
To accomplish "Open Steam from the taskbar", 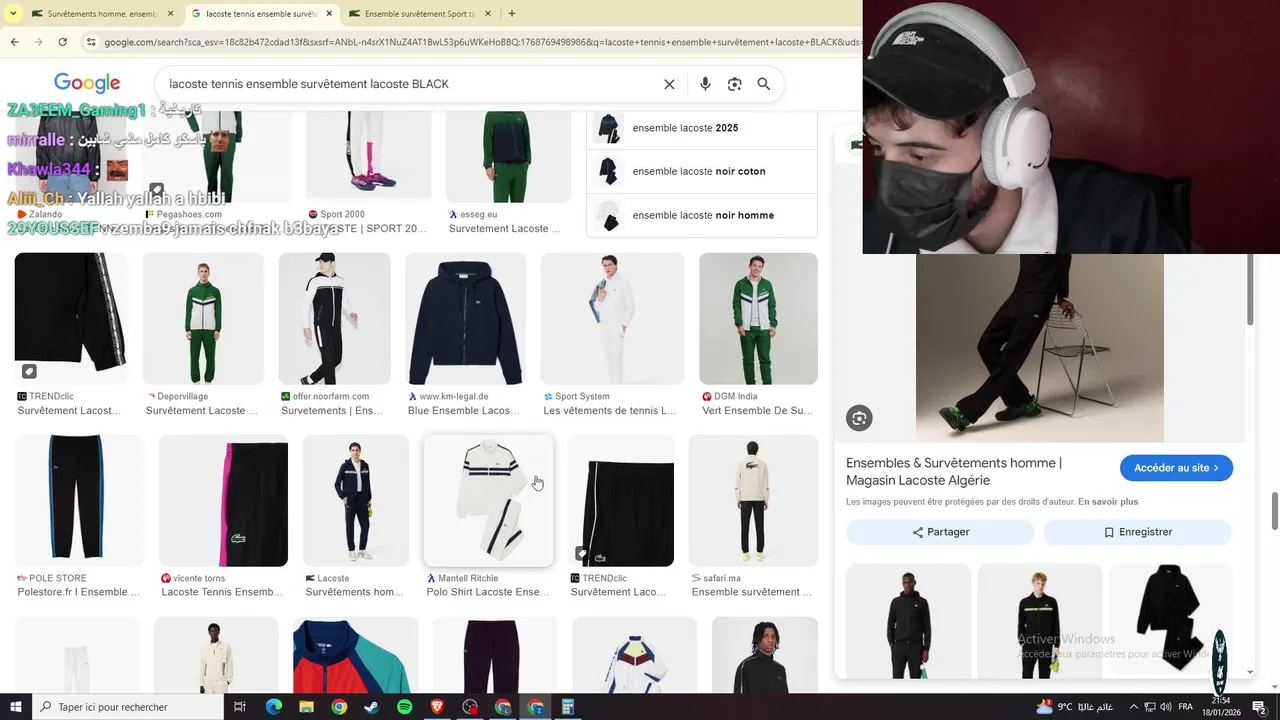I will tap(371, 707).
